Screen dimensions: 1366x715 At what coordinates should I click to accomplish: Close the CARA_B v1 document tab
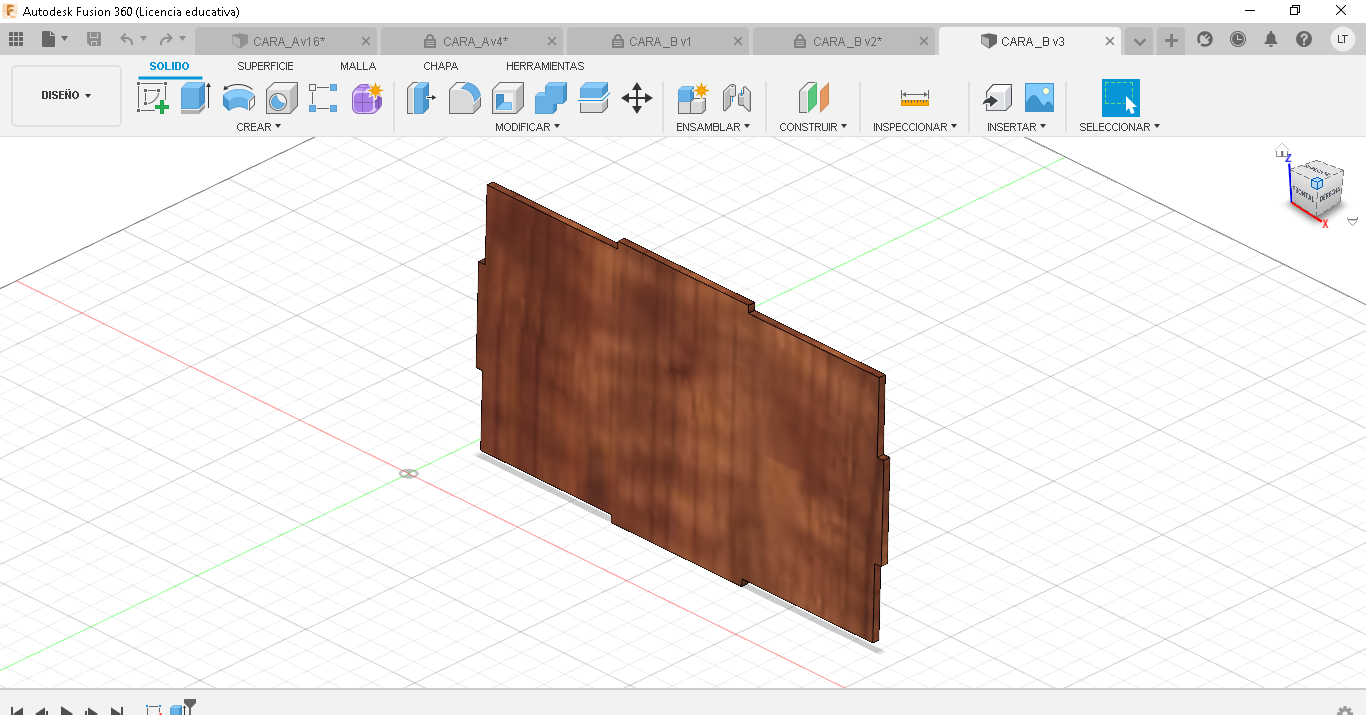pyautogui.click(x=738, y=41)
